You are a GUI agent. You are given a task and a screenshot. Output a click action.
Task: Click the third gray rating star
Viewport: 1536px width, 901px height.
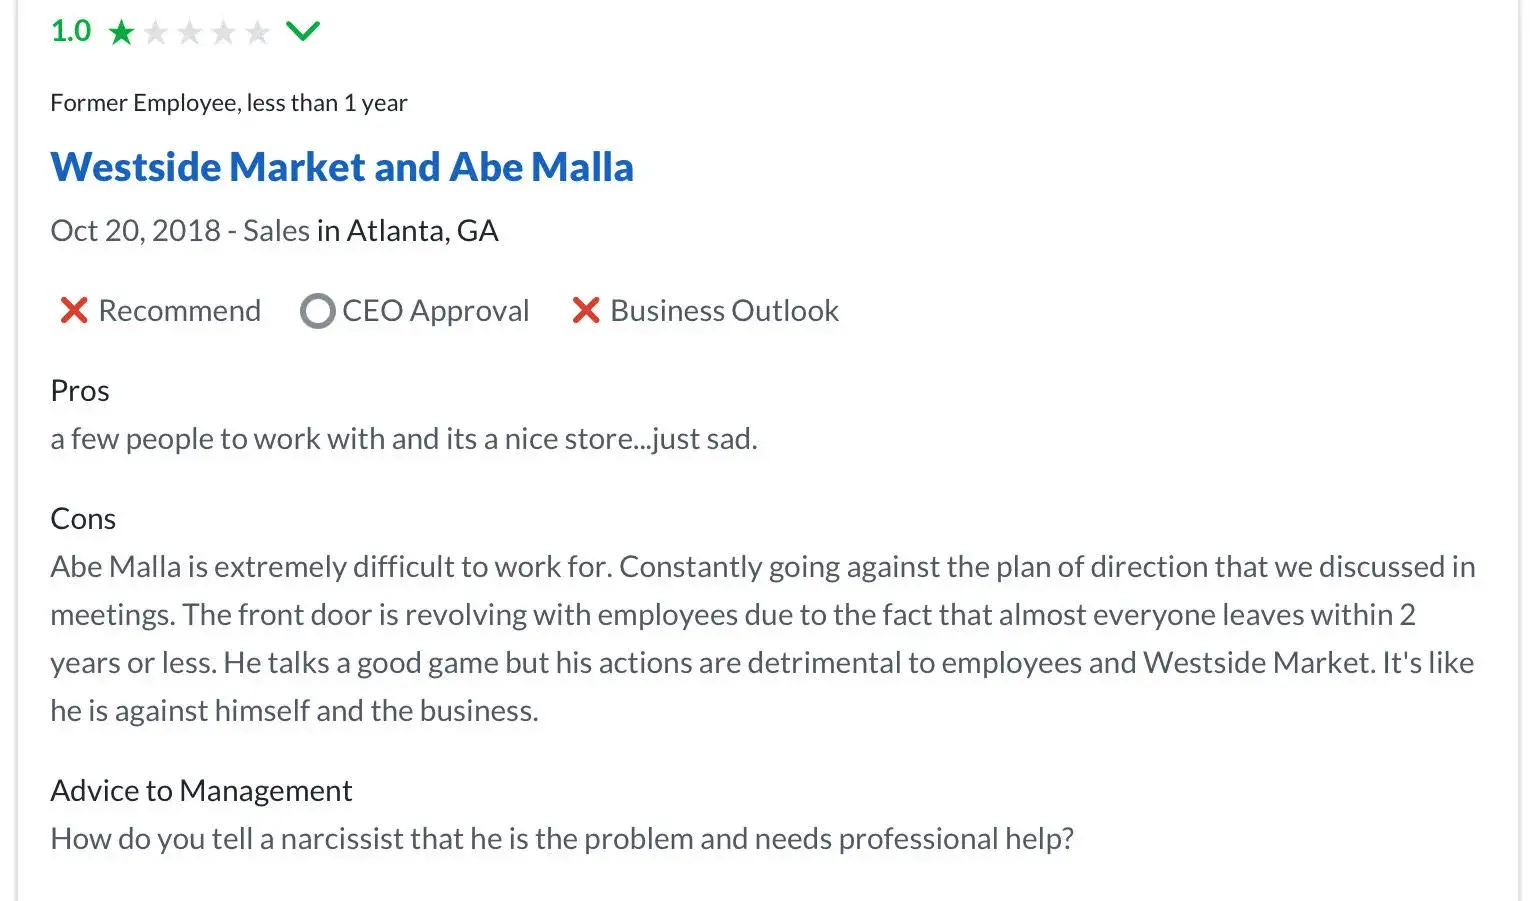tap(189, 33)
